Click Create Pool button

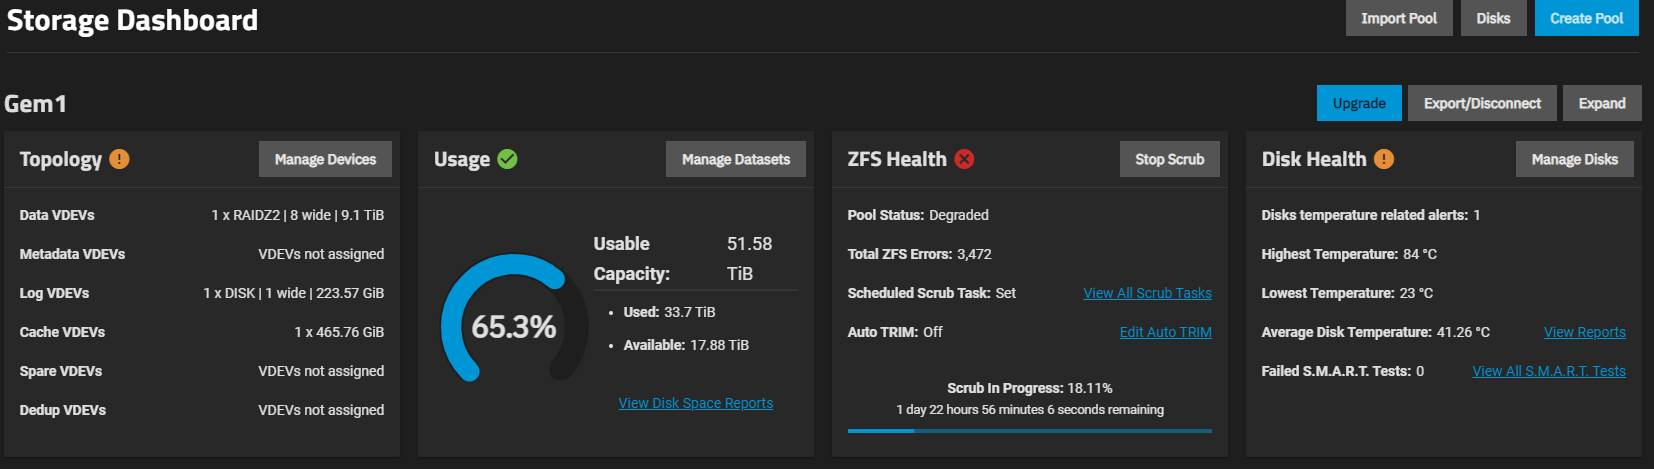click(x=1587, y=18)
